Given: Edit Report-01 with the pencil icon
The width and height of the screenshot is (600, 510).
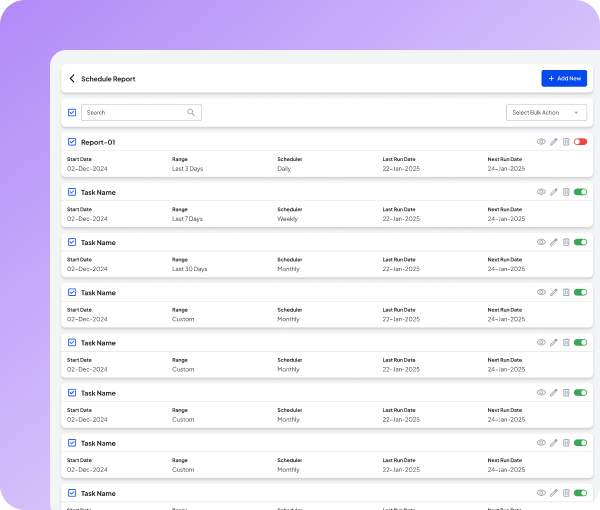Looking at the screenshot, I should [x=554, y=142].
